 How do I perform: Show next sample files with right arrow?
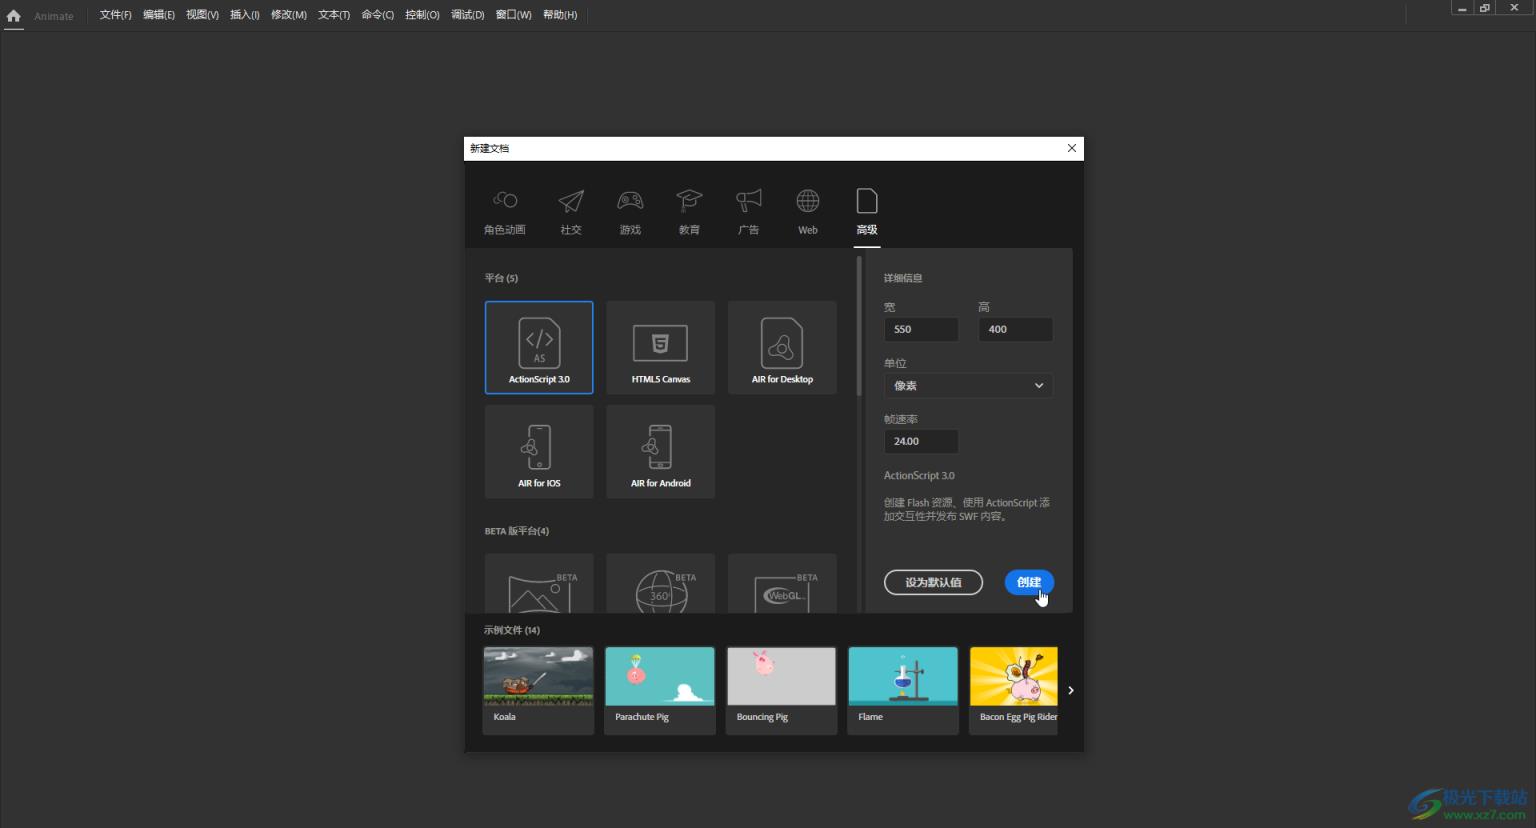pos(1071,690)
